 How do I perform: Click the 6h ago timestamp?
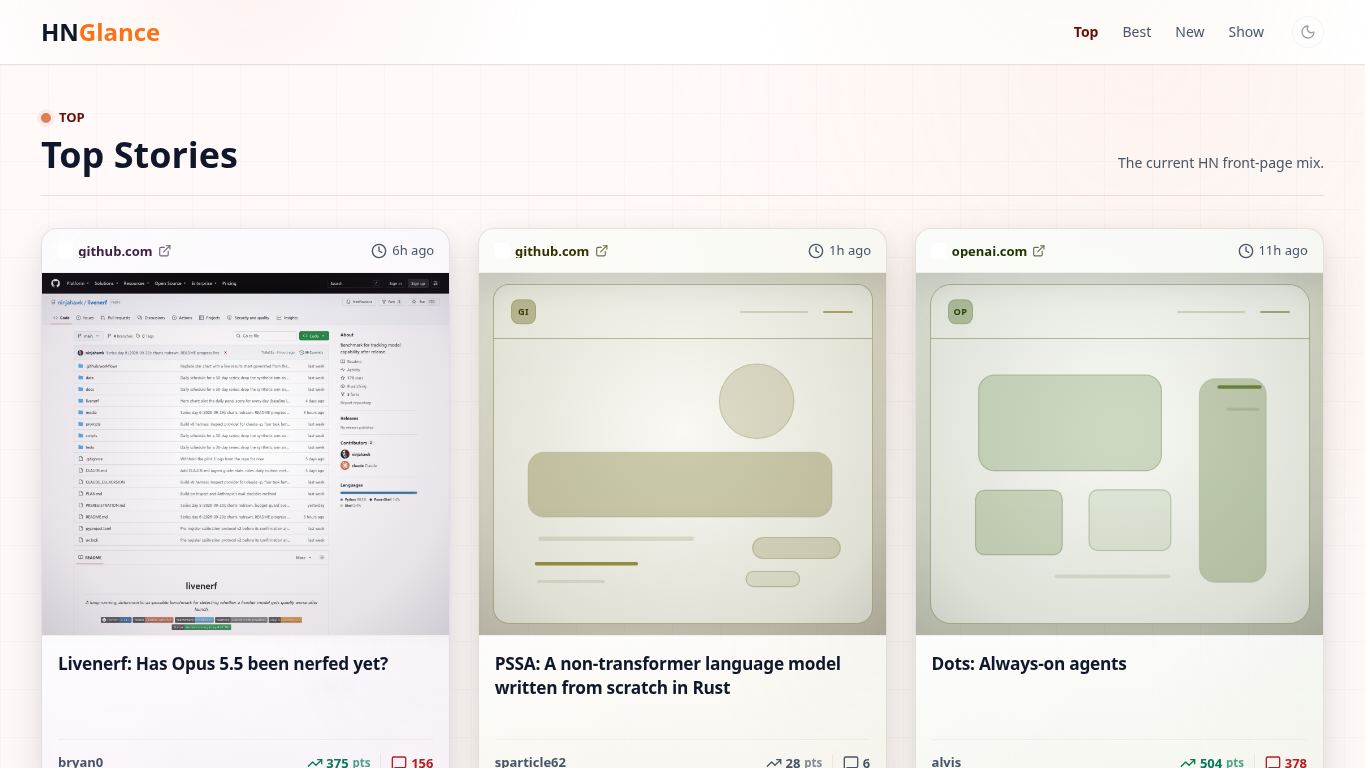[413, 251]
